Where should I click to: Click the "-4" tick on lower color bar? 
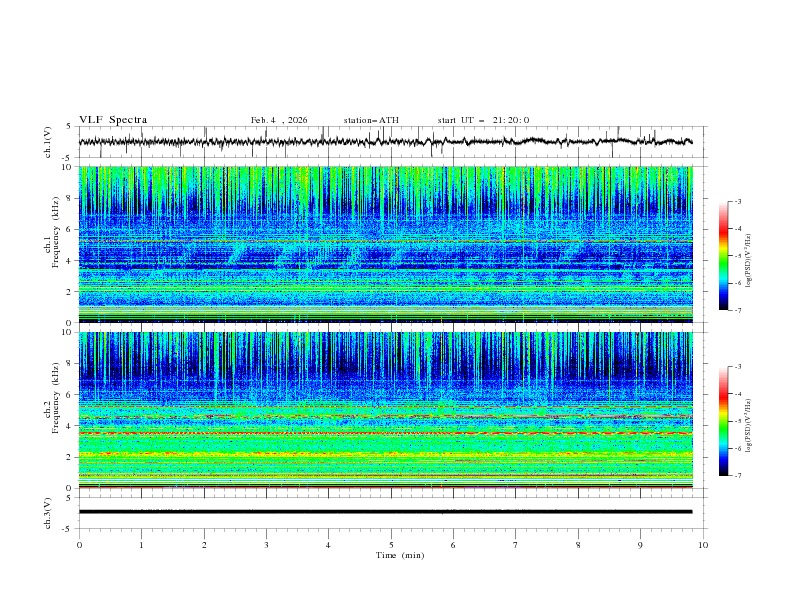tap(737, 394)
